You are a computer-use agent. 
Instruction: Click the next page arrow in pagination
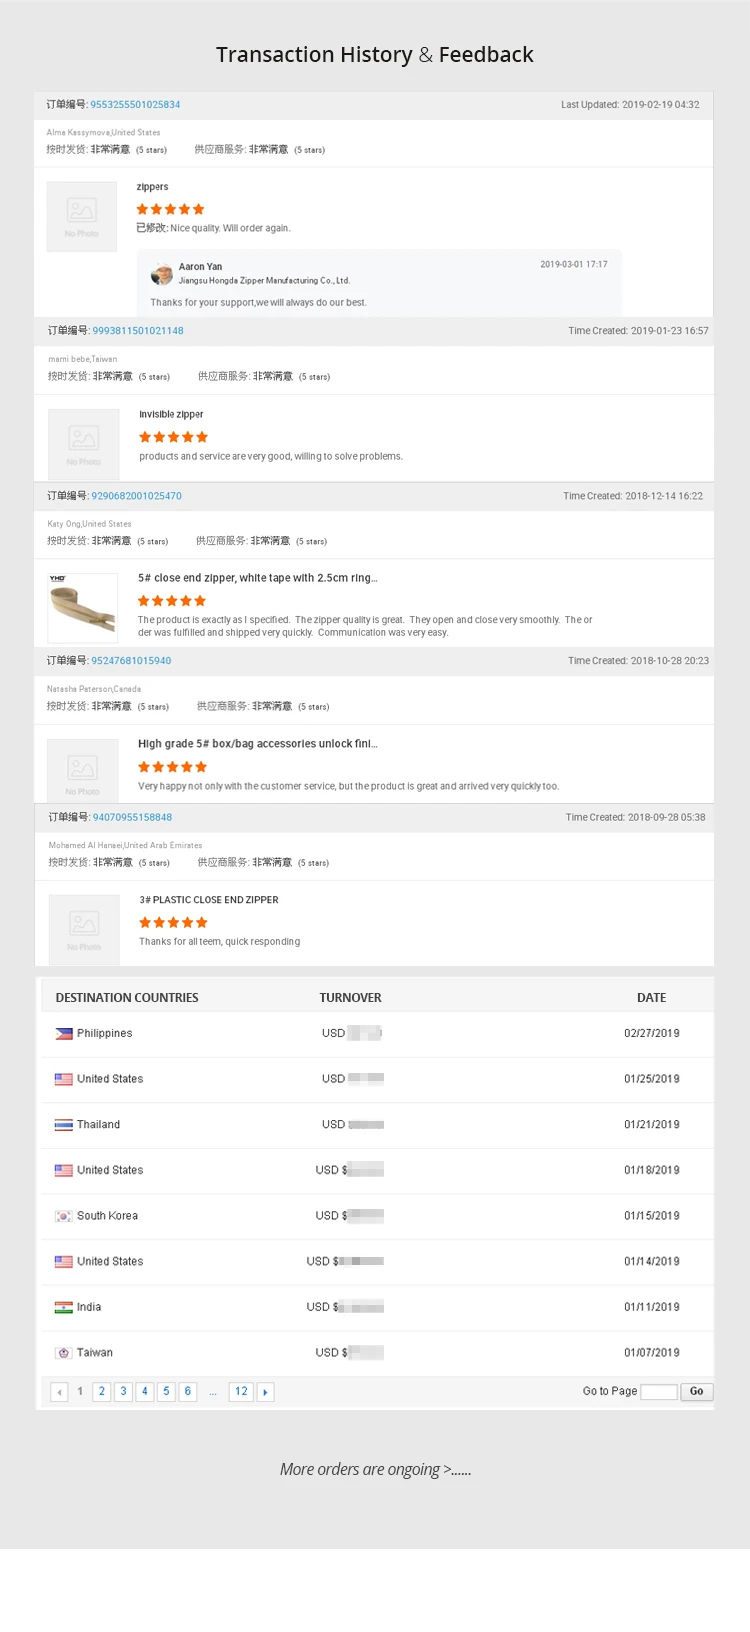point(265,1392)
